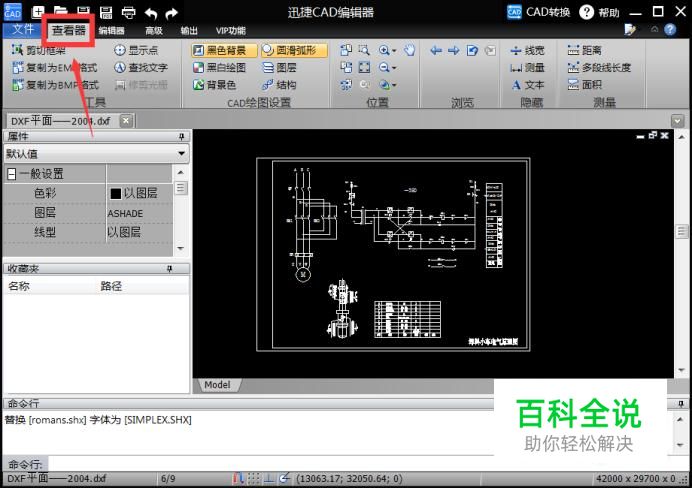Switch to the 编辑器 editor tab
Screen dimensions: 692x488
pyautogui.click(x=111, y=30)
